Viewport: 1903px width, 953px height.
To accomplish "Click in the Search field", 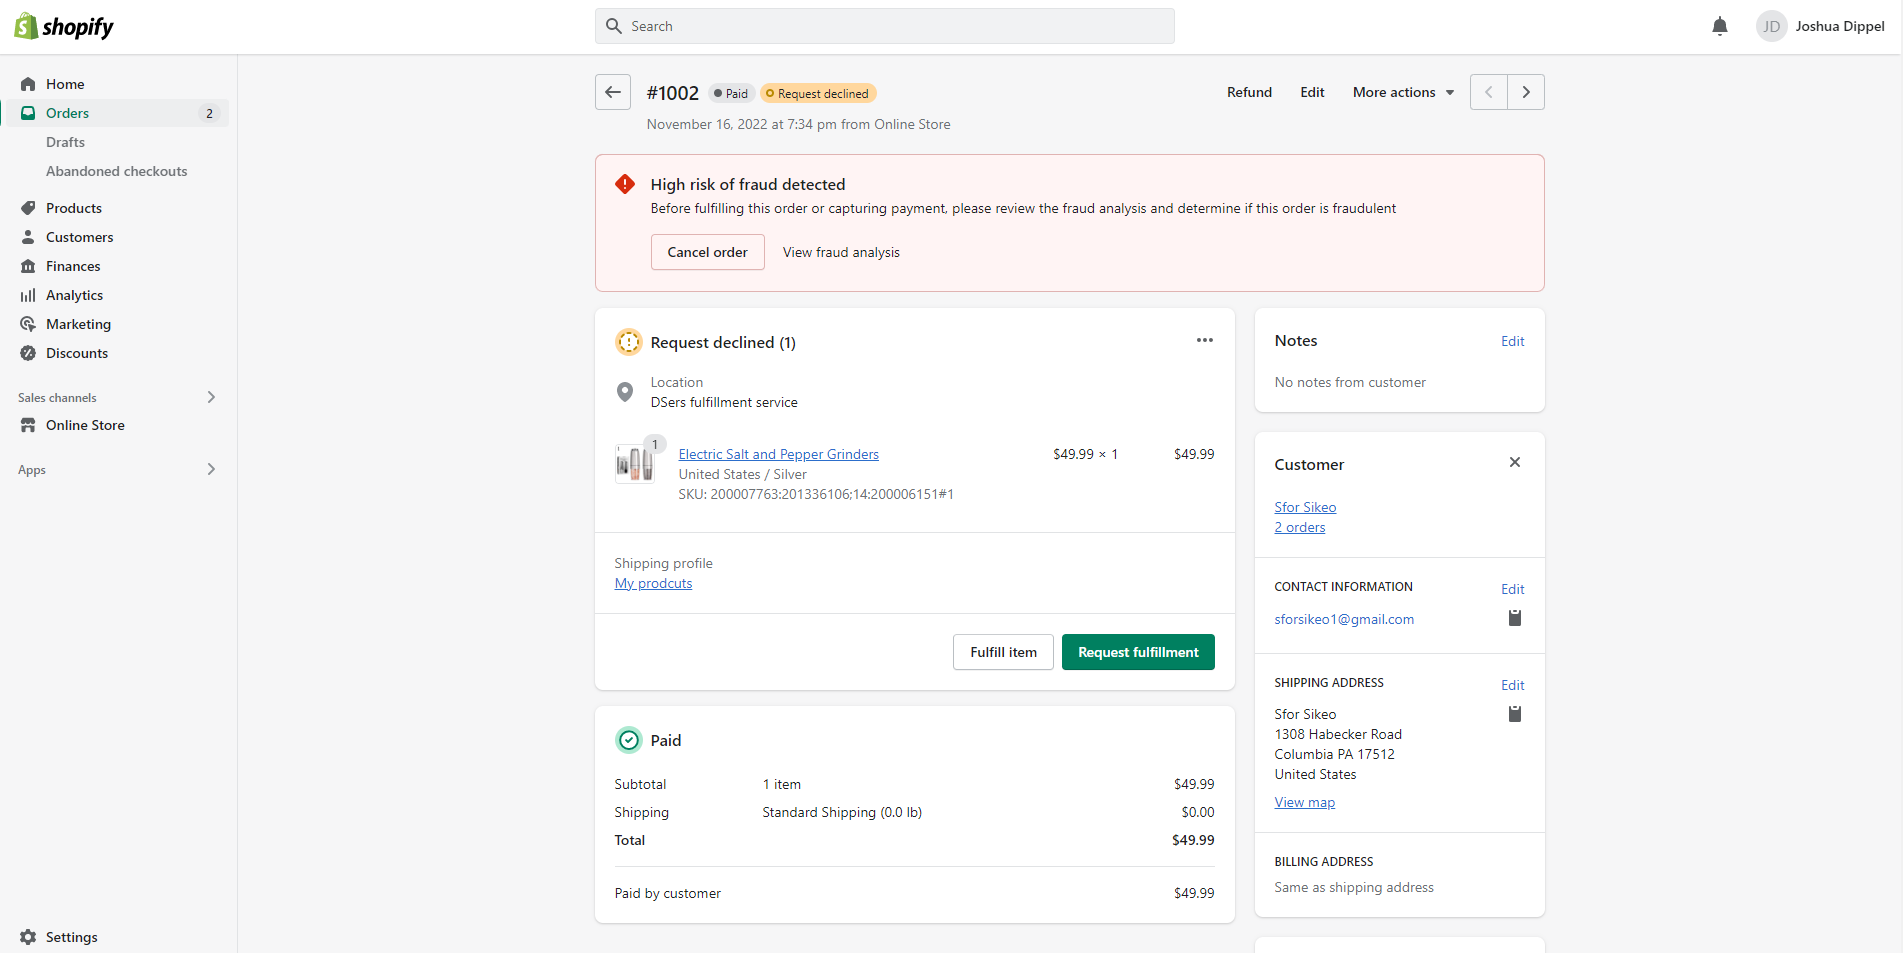I will 885,26.
